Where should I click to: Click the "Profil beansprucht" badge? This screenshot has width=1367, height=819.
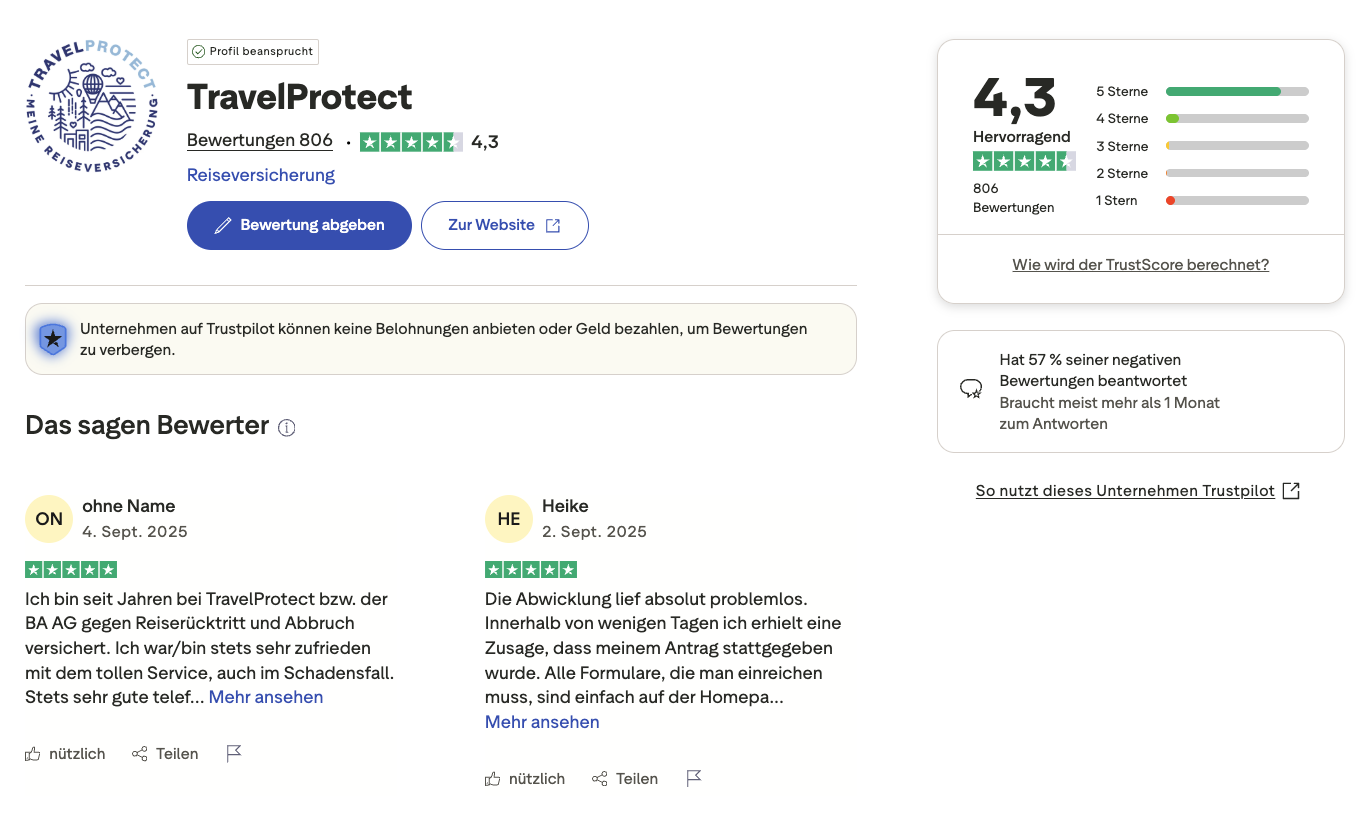click(252, 51)
